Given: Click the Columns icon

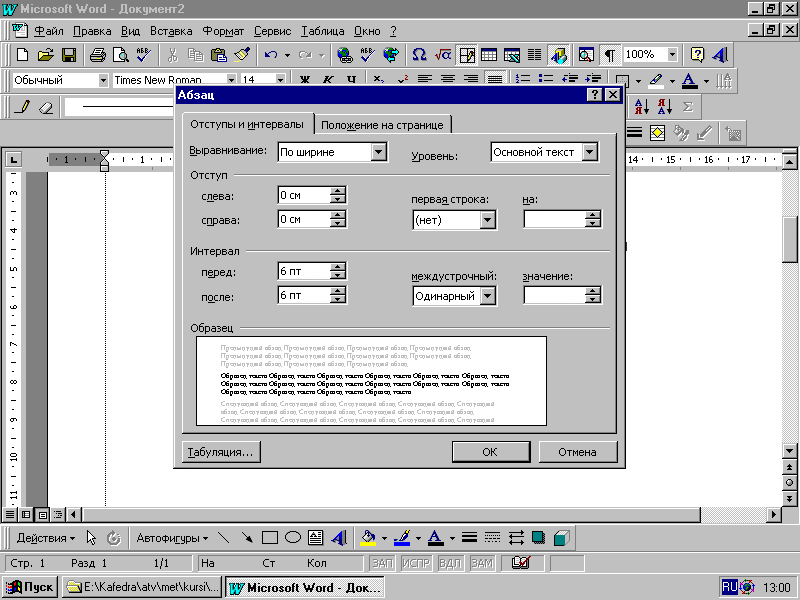Looking at the screenshot, I should click(534, 55).
